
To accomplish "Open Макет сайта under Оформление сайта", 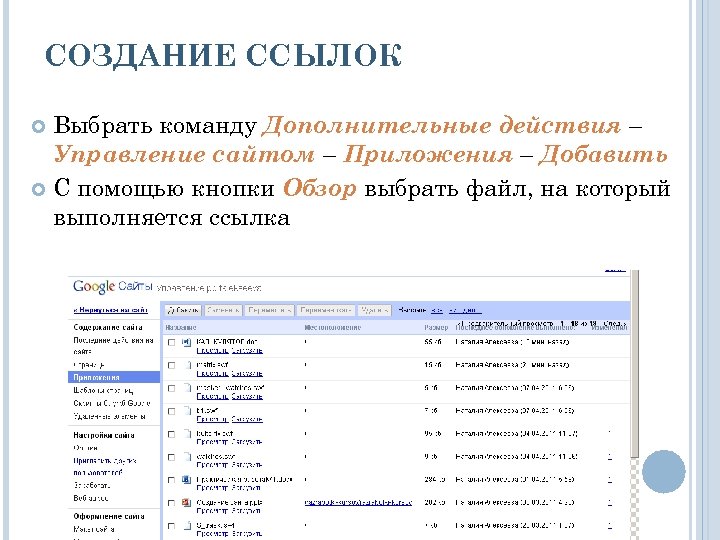I will point(94,529).
